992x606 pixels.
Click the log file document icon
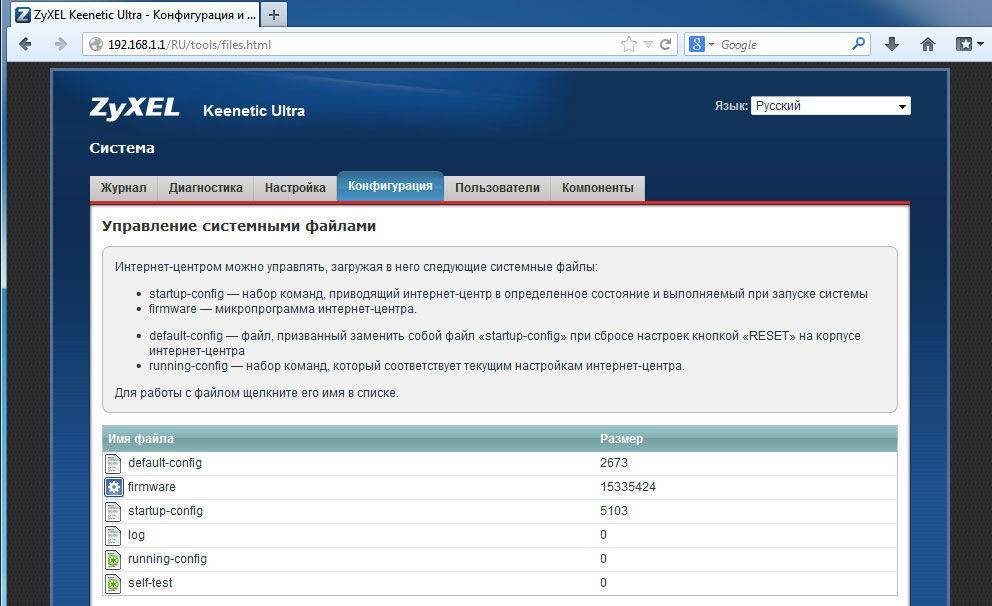click(x=114, y=535)
